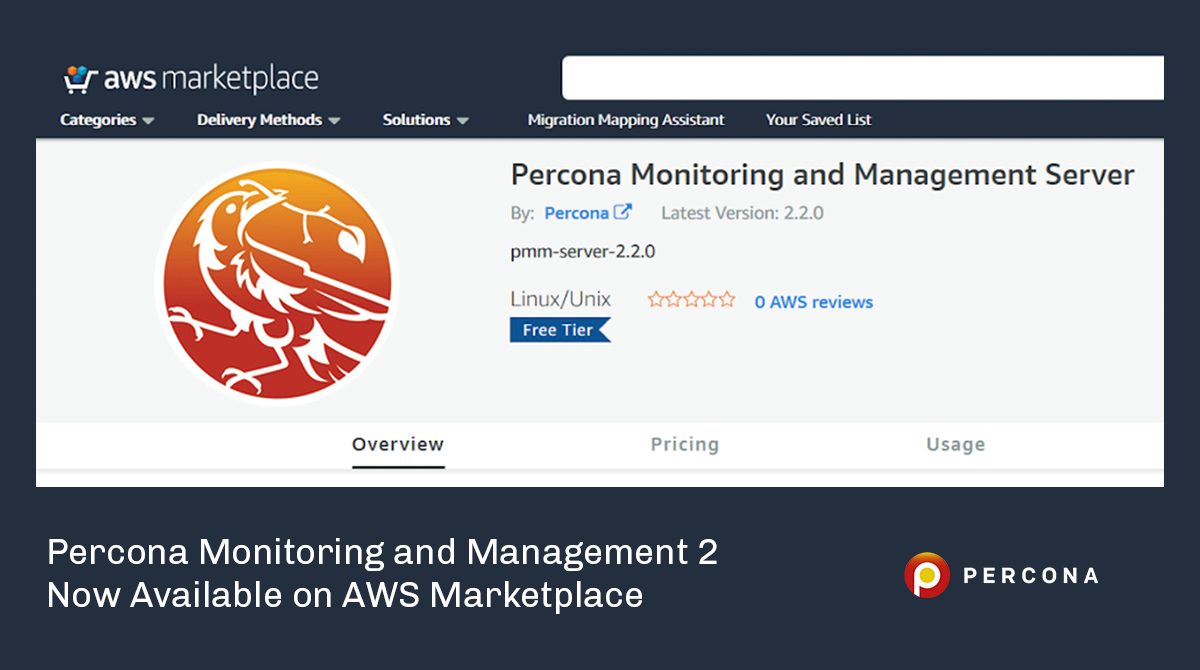1200x670 pixels.
Task: Click the Percona crow product logo
Action: click(x=277, y=284)
